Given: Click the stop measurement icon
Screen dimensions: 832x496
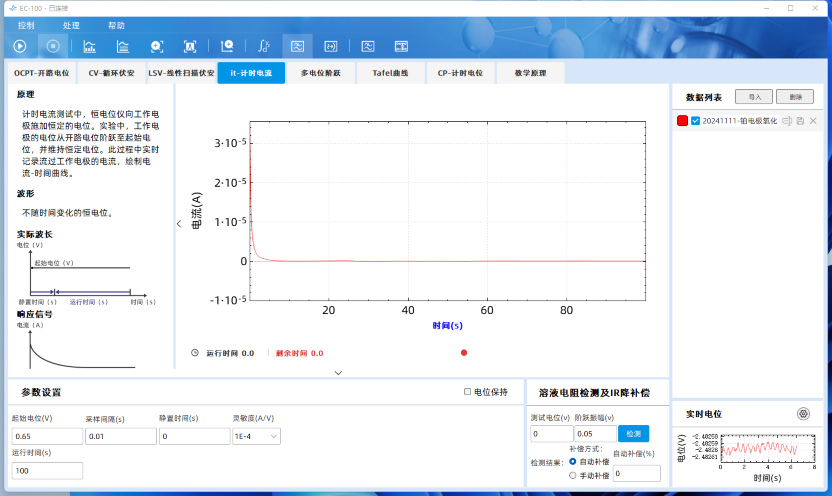Looking at the screenshot, I should pyautogui.click(x=53, y=46).
